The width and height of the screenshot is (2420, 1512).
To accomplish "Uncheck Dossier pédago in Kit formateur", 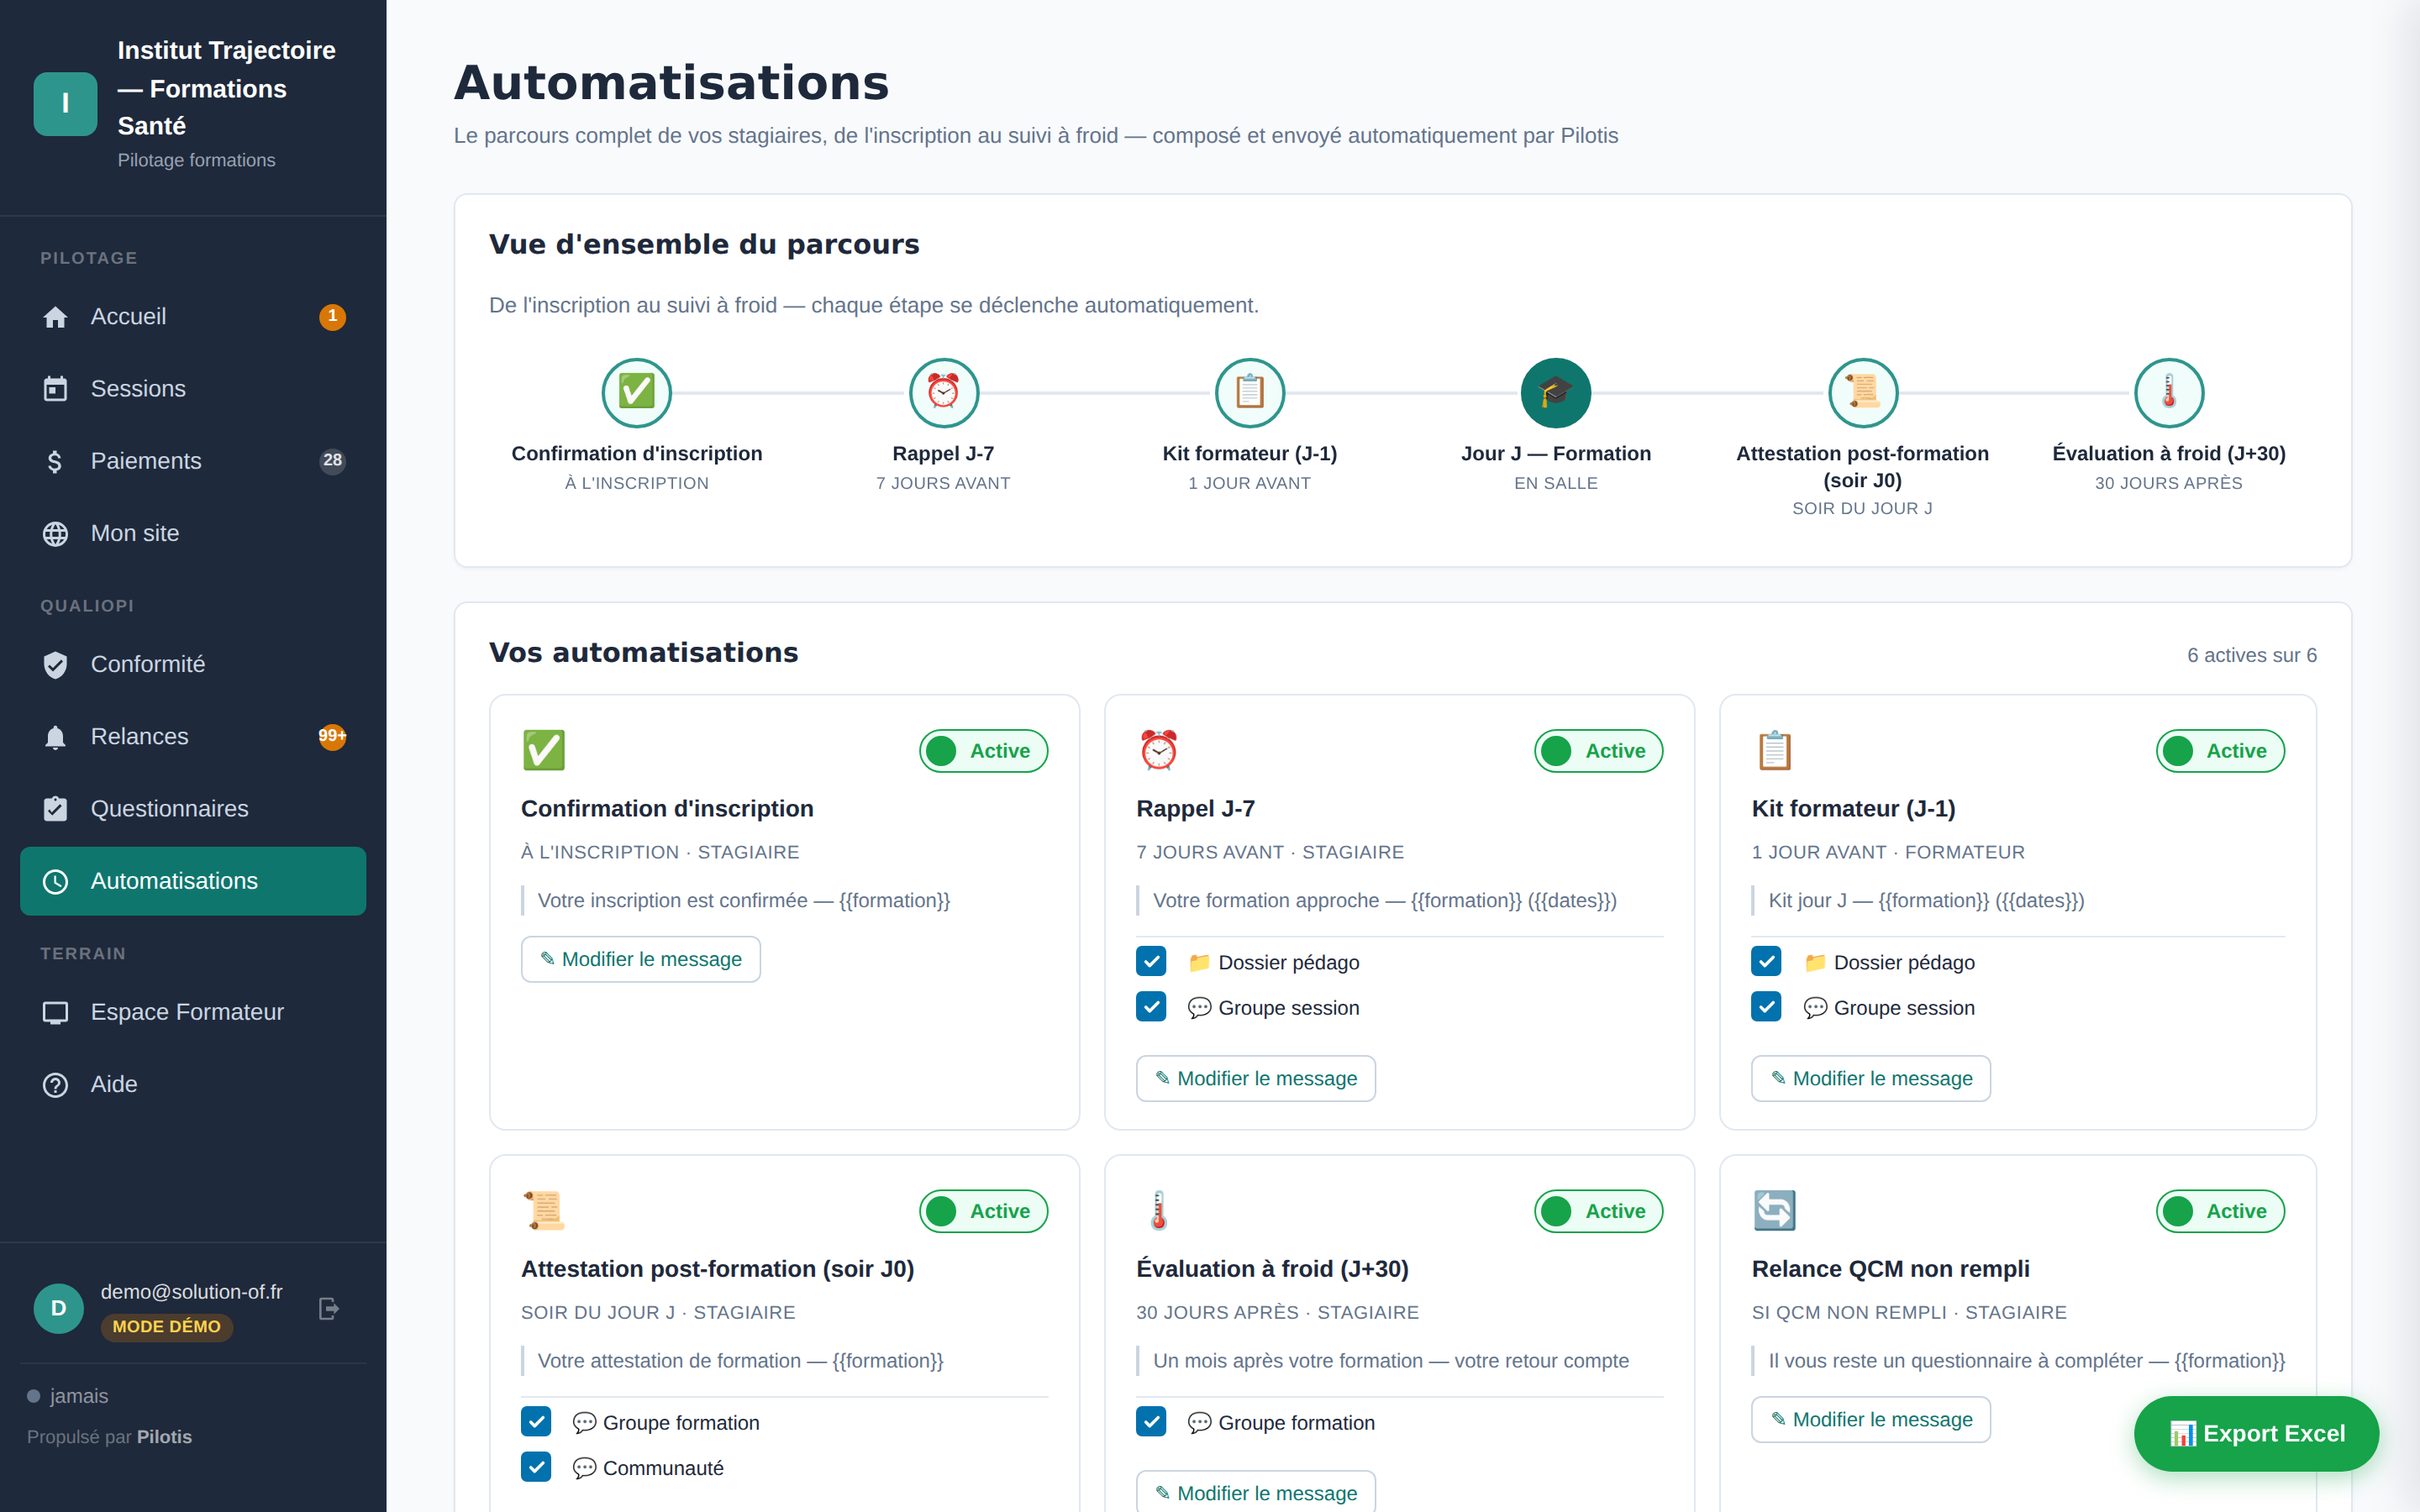I will click(x=1766, y=962).
